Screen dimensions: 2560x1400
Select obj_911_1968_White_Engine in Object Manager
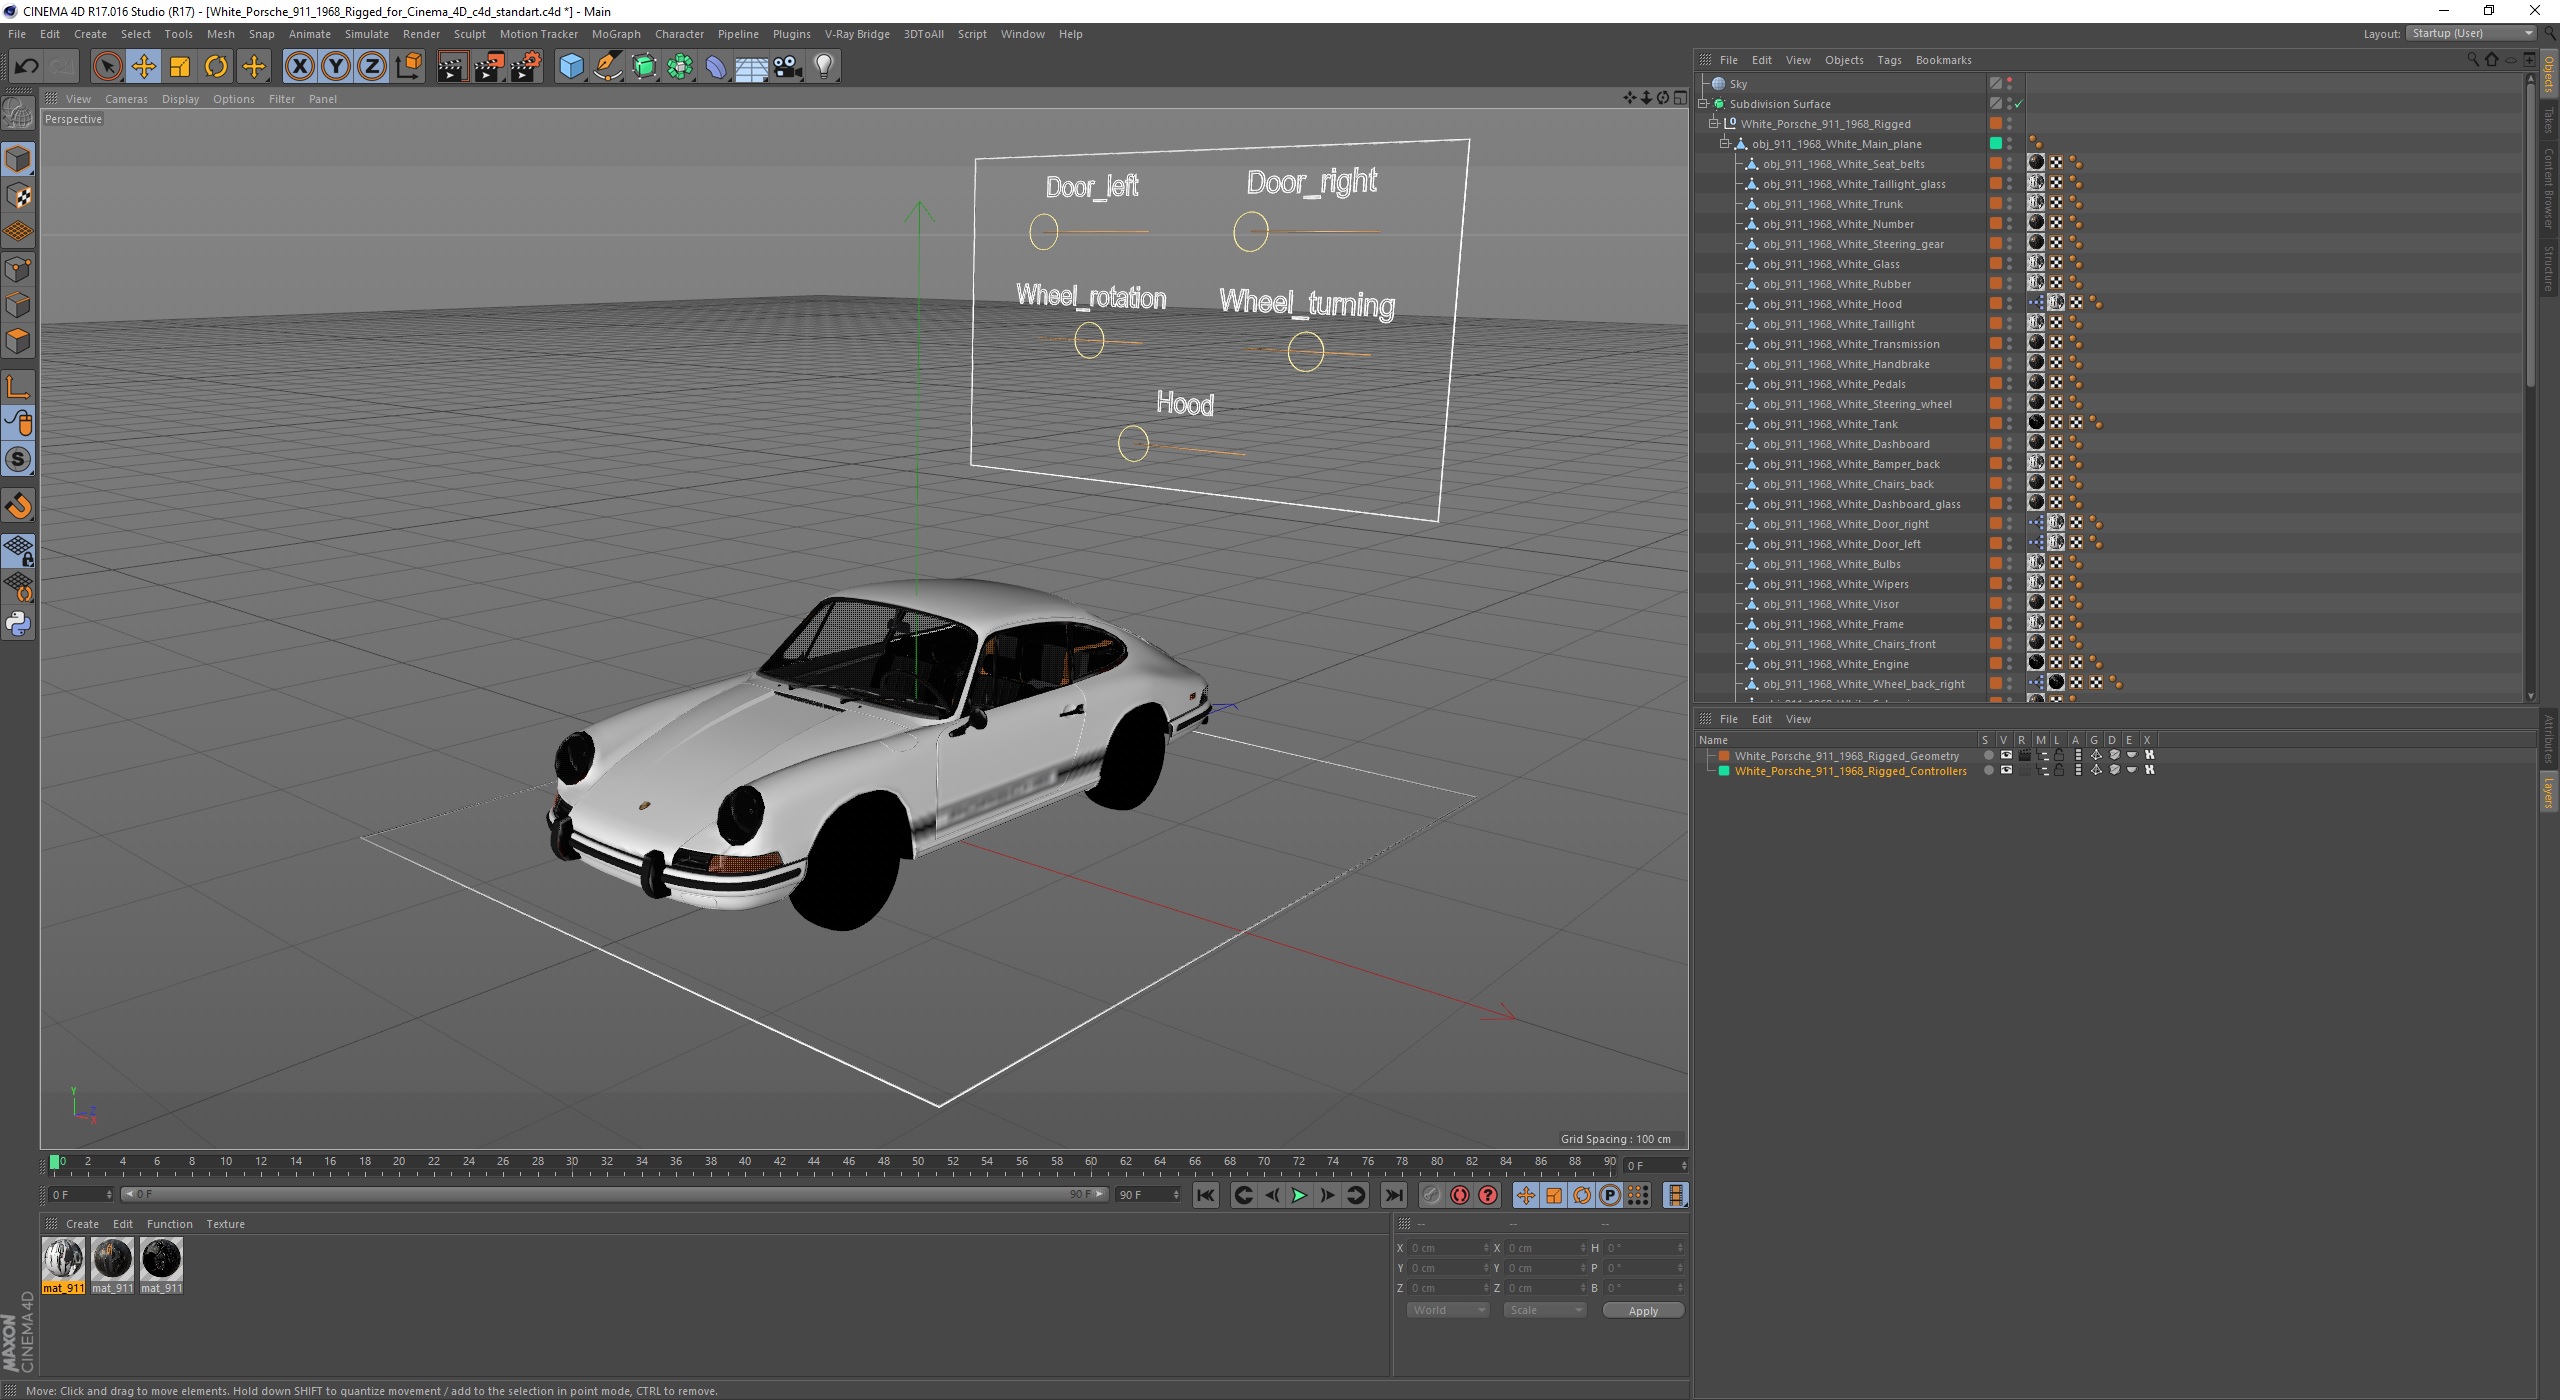1836,664
